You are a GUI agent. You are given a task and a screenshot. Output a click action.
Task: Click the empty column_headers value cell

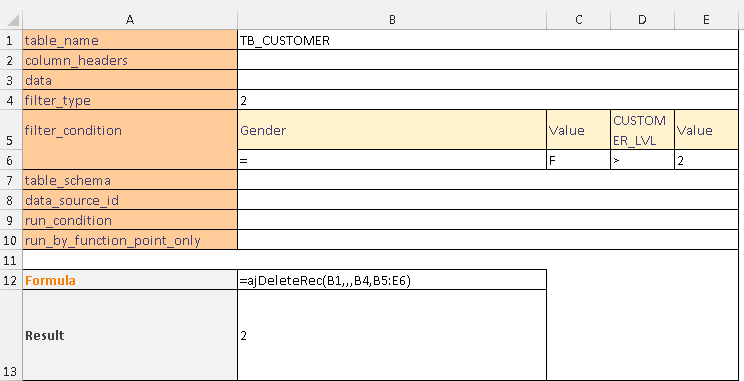pos(488,60)
